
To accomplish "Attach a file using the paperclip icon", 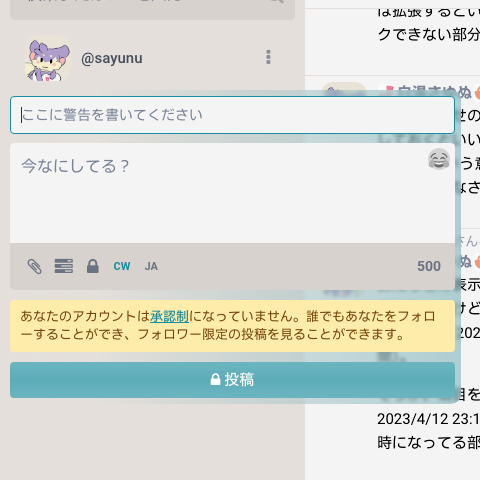I will click(x=34, y=266).
